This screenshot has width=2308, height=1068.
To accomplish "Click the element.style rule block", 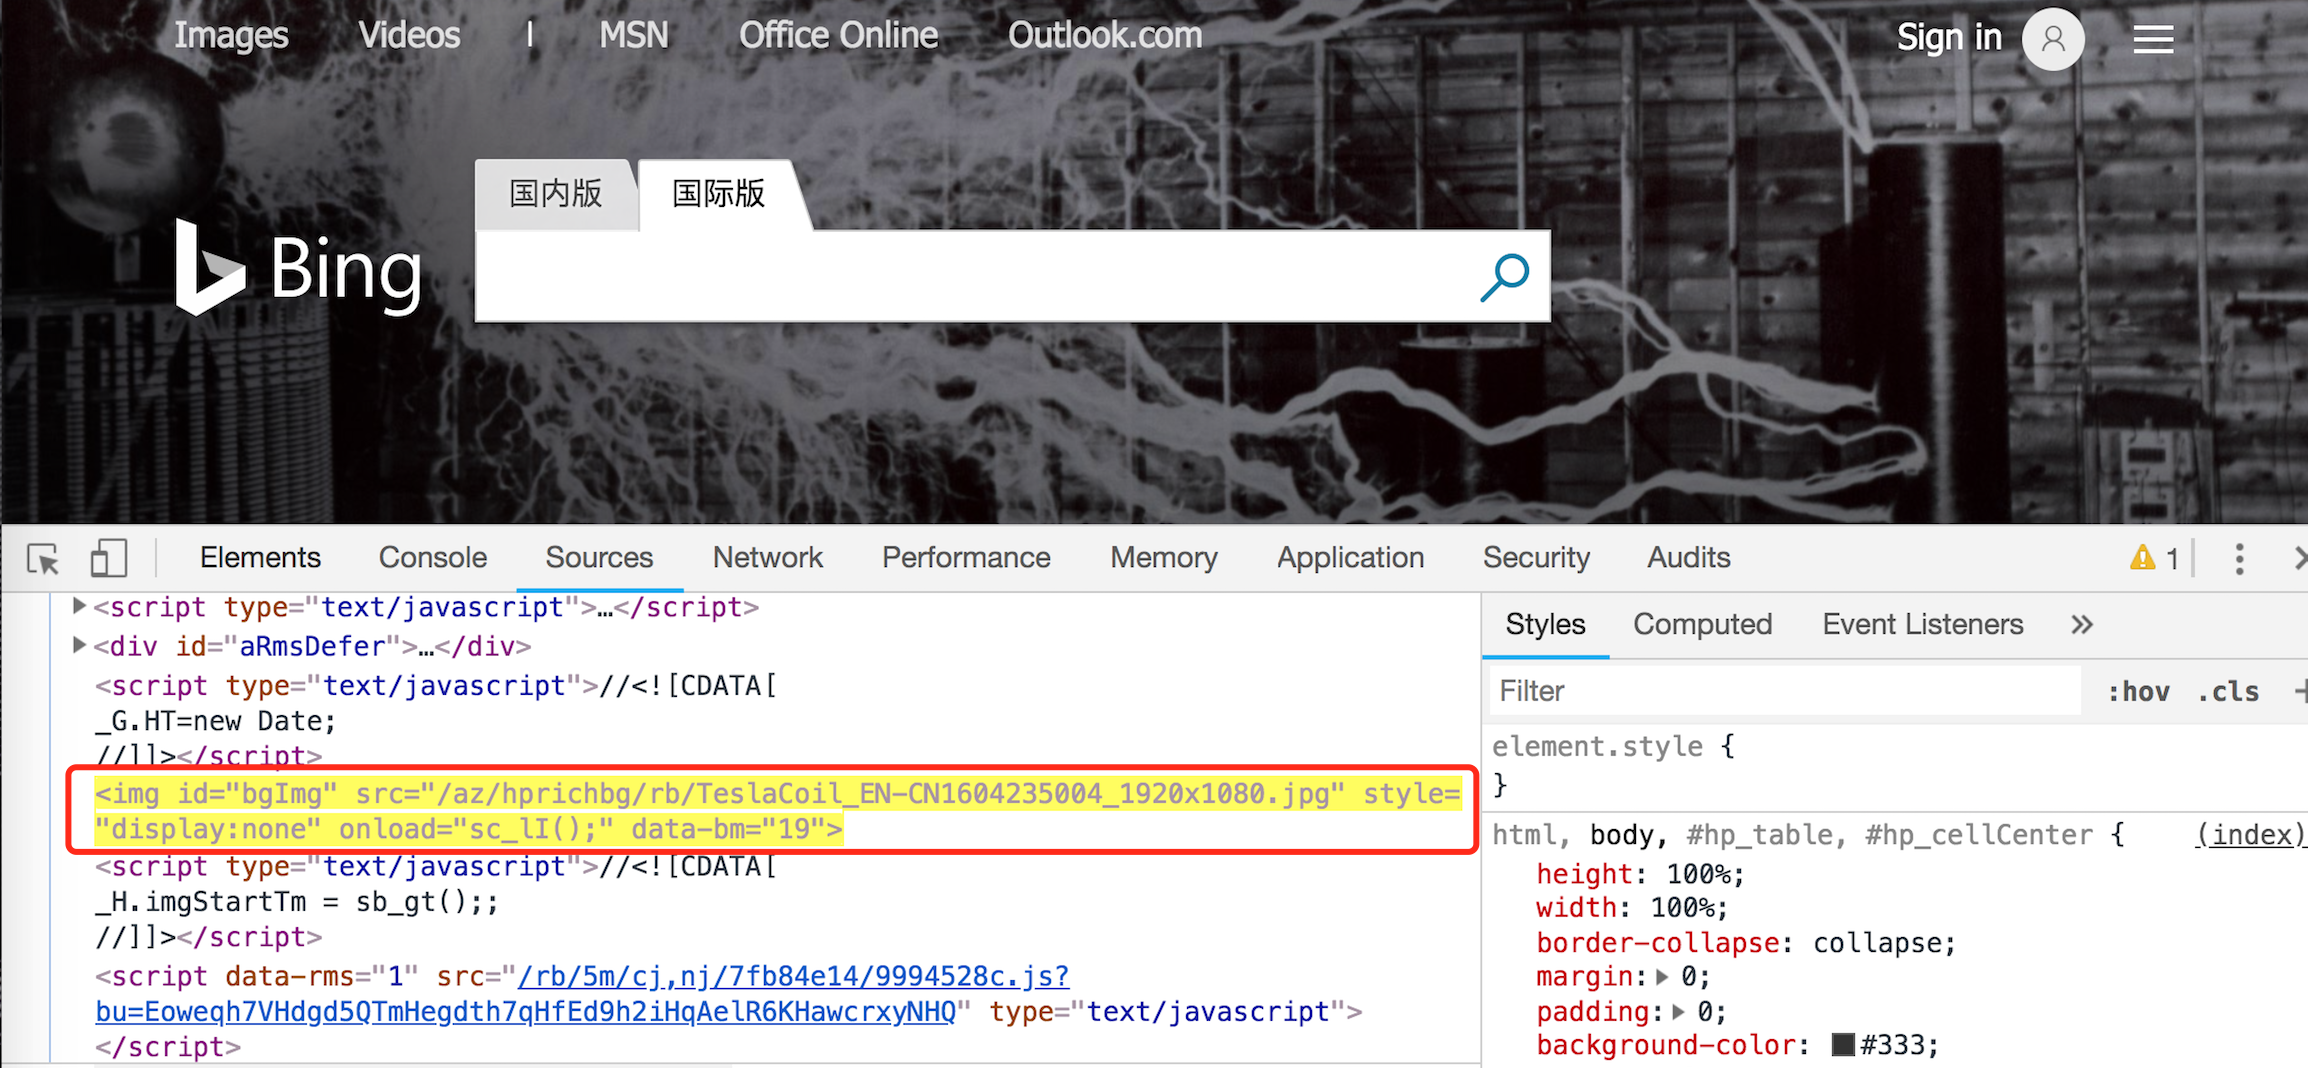I will pos(1613,765).
